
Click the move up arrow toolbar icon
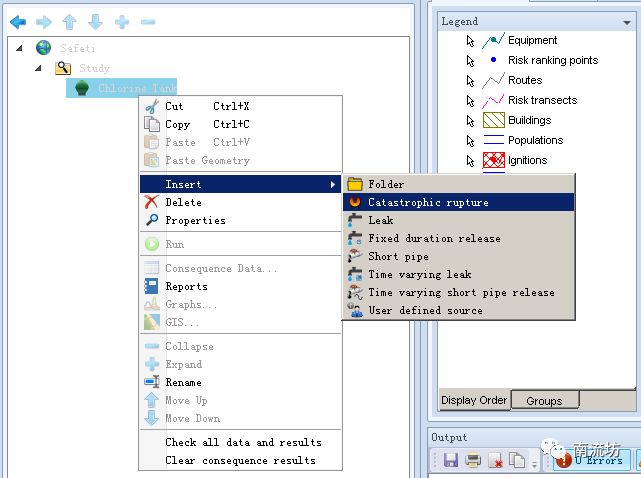(x=69, y=22)
